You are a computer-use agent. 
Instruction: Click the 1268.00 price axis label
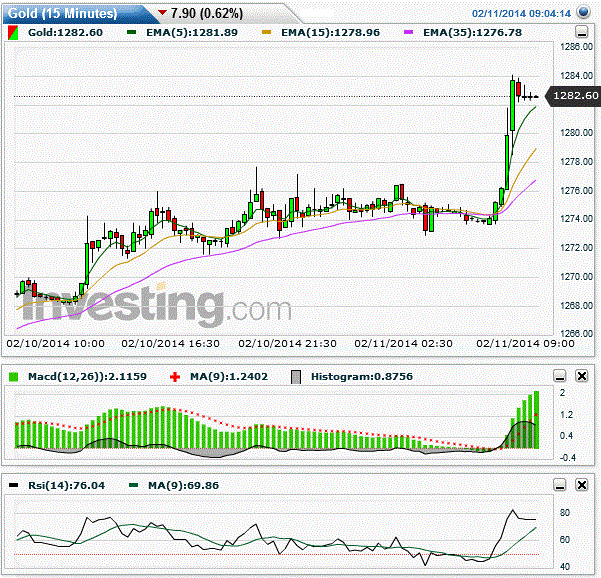tap(576, 305)
